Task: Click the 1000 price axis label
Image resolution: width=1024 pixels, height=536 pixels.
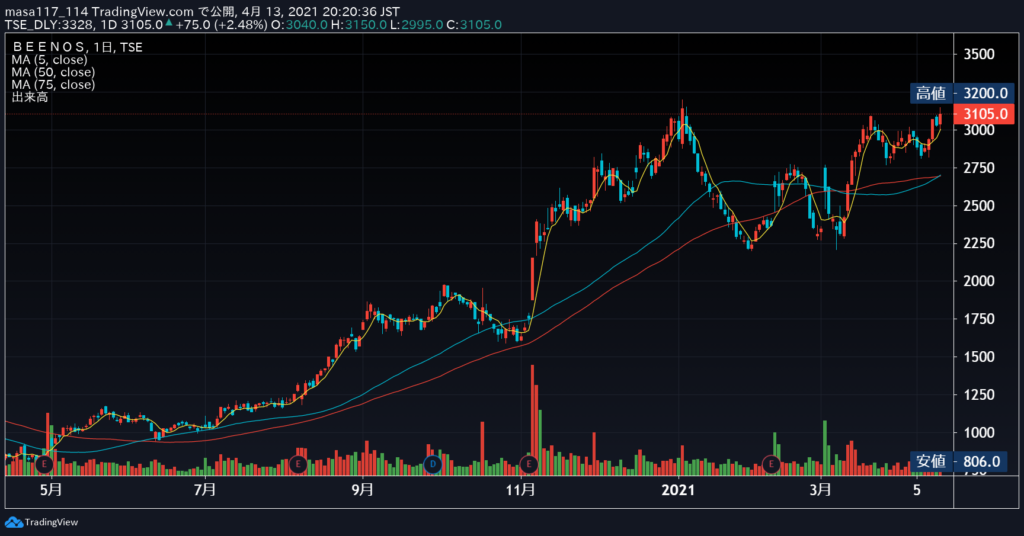Action: pos(979,432)
